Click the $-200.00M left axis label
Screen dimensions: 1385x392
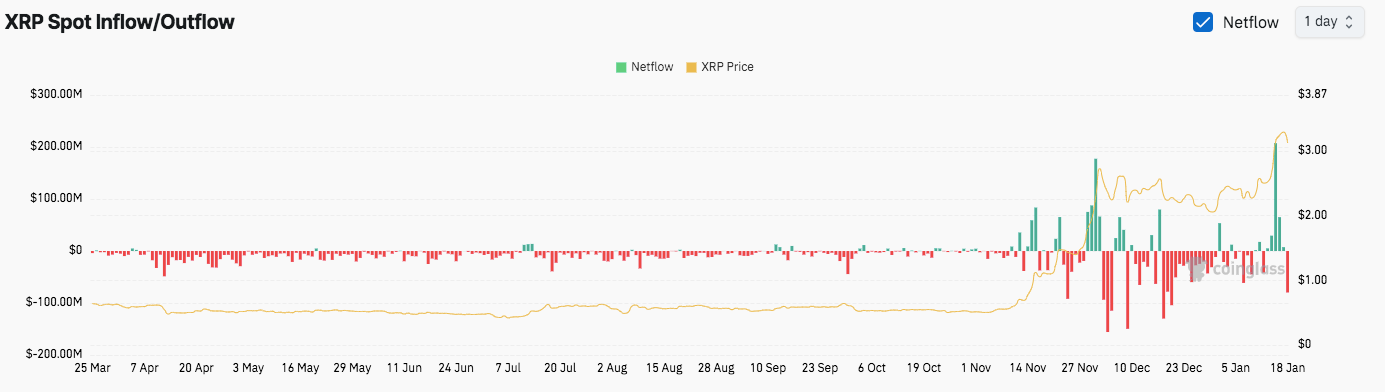click(54, 354)
